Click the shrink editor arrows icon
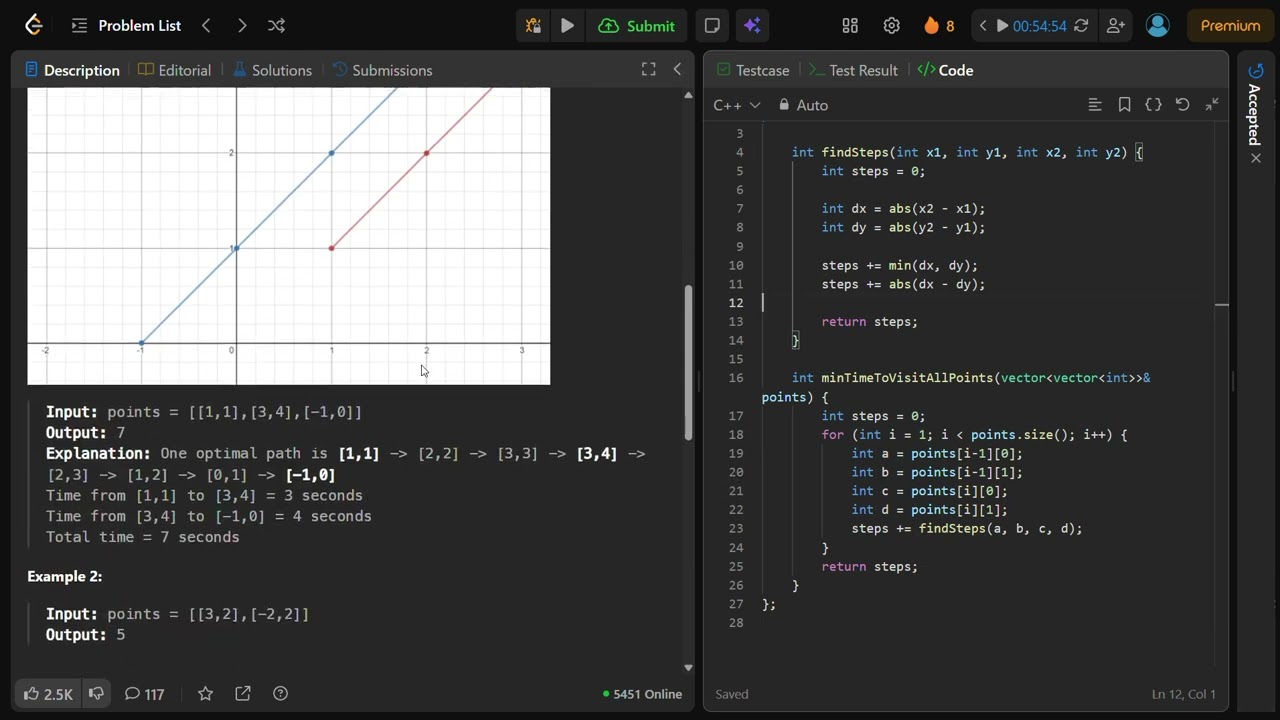The height and width of the screenshot is (720, 1280). point(1212,105)
